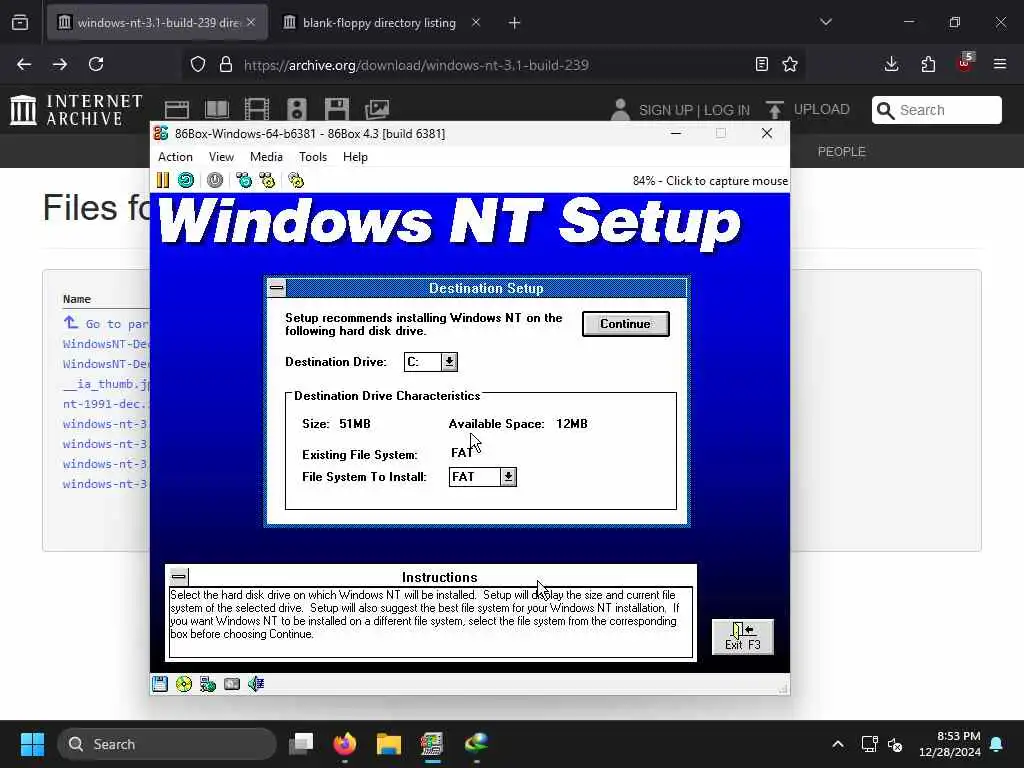Image resolution: width=1024 pixels, height=768 pixels.
Task: Click the 86Box taskbar icon
Action: coord(432,744)
